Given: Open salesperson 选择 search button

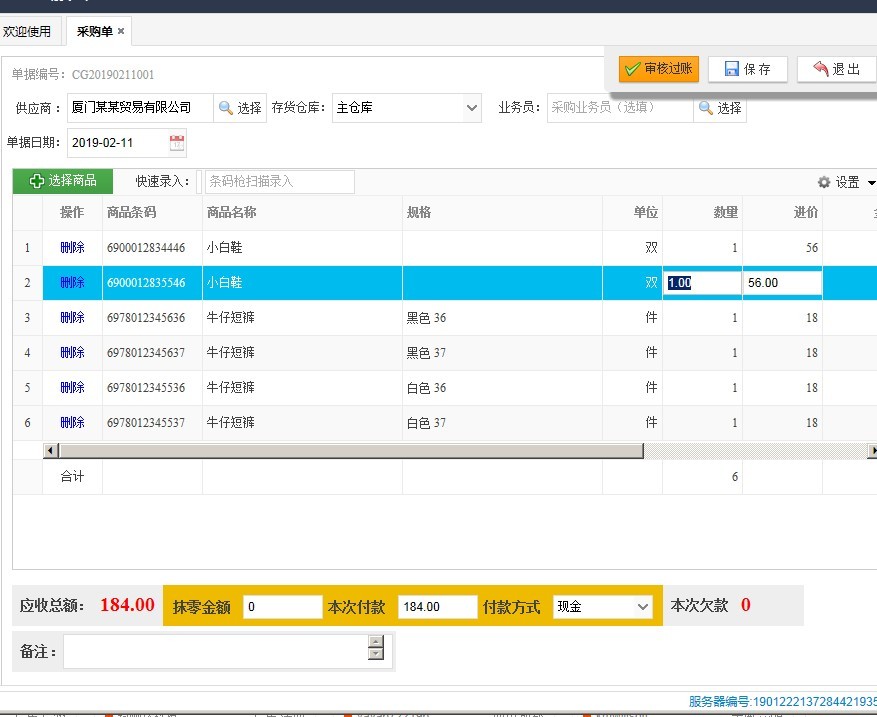Looking at the screenshot, I should (720, 108).
